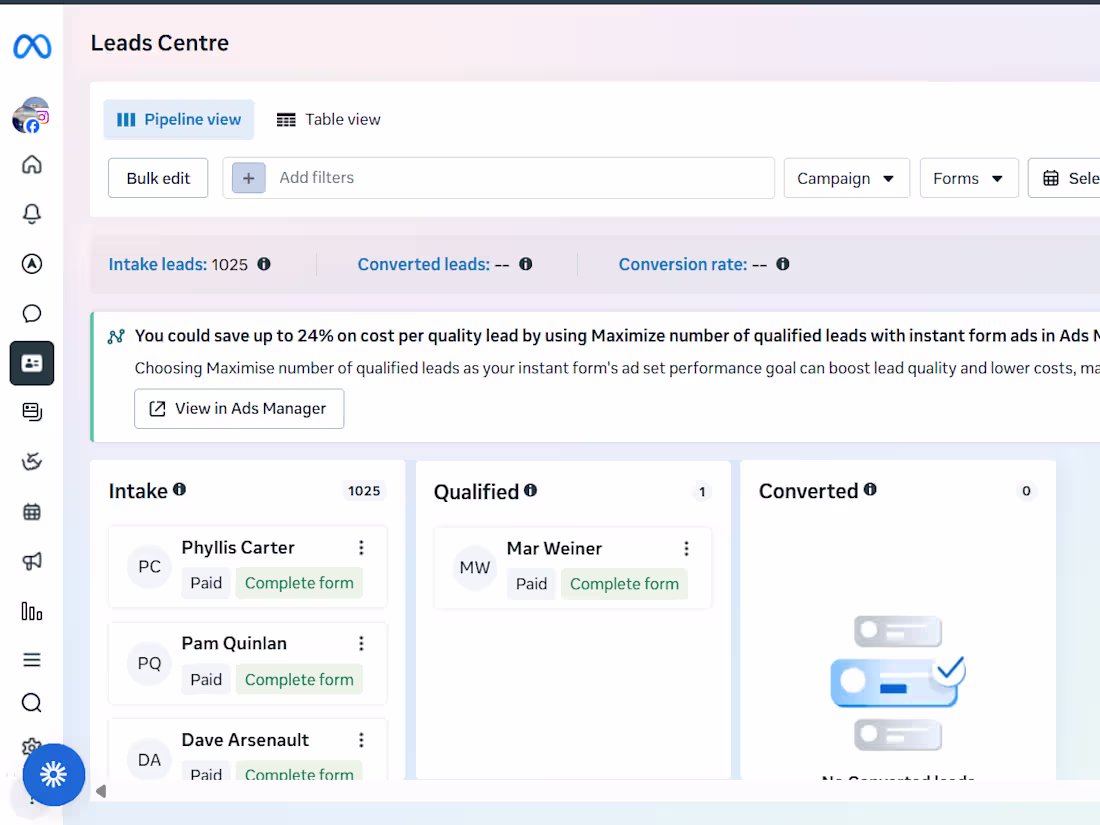Click the Meta logo icon
The width and height of the screenshot is (1100, 825).
pos(32,46)
